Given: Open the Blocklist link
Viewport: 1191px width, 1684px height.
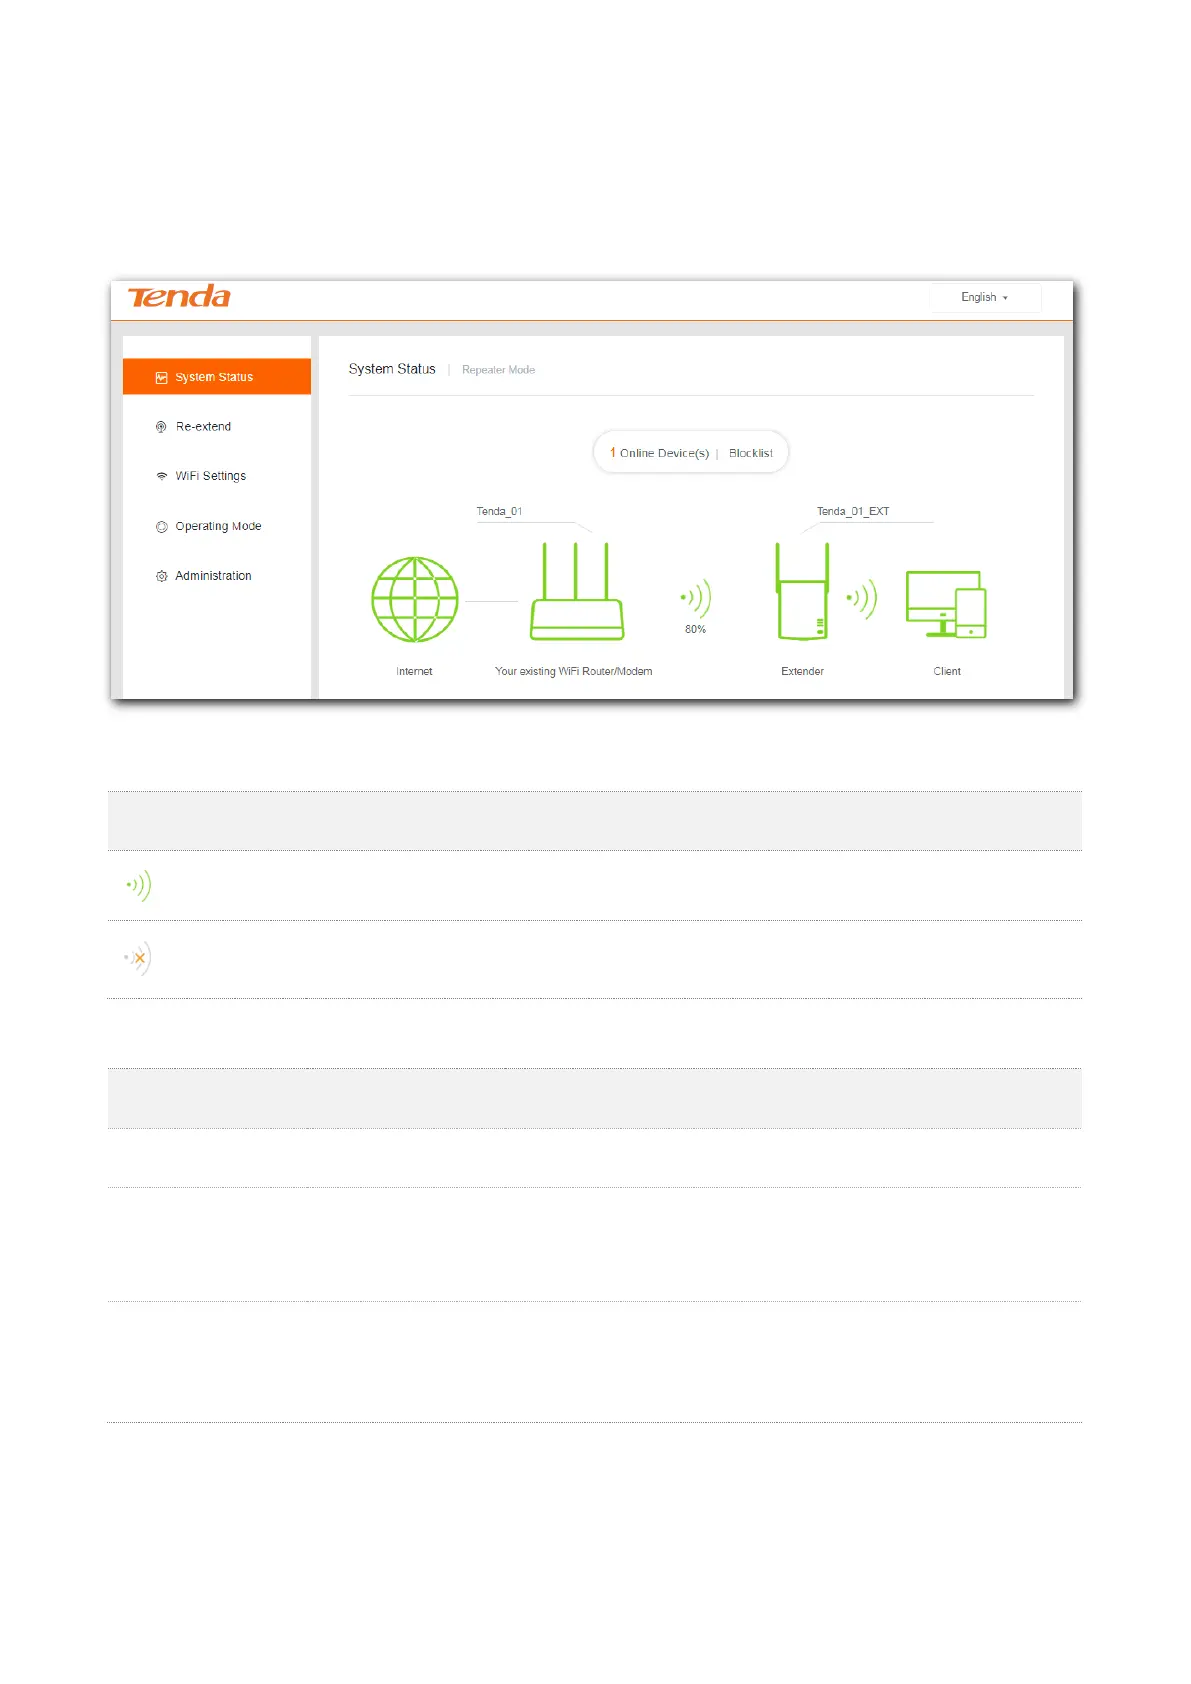Looking at the screenshot, I should tap(751, 453).
